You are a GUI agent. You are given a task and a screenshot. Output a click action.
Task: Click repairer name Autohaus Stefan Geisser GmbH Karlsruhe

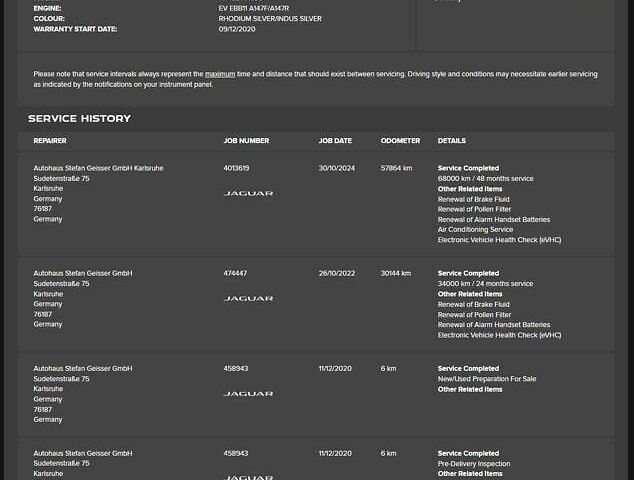pyautogui.click(x=98, y=168)
